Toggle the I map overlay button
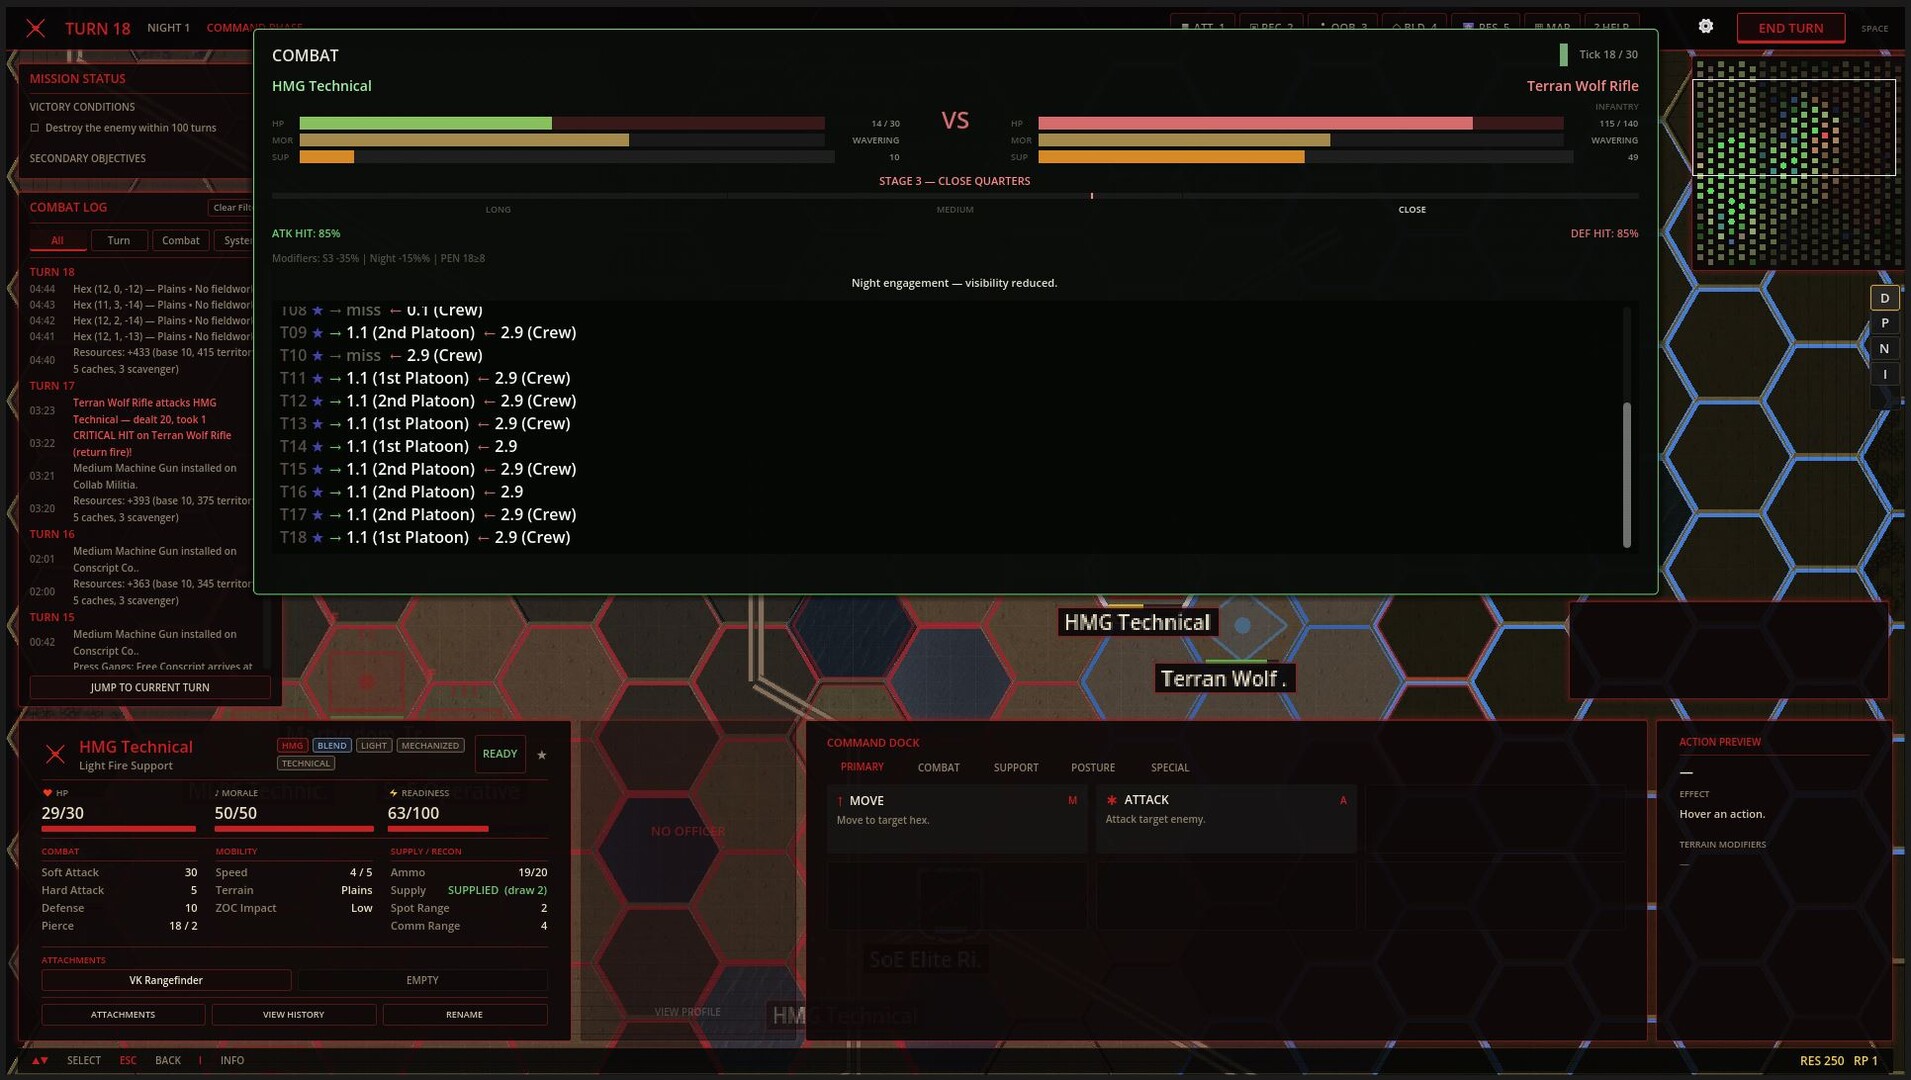Image resolution: width=1911 pixels, height=1080 pixels. tap(1885, 375)
